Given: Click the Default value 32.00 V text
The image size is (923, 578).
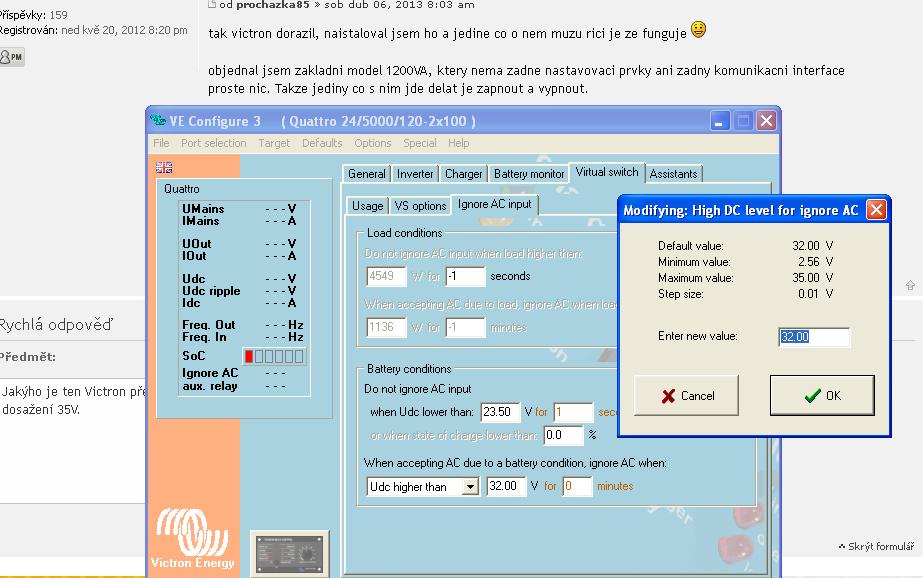Looking at the screenshot, I should tap(745, 245).
